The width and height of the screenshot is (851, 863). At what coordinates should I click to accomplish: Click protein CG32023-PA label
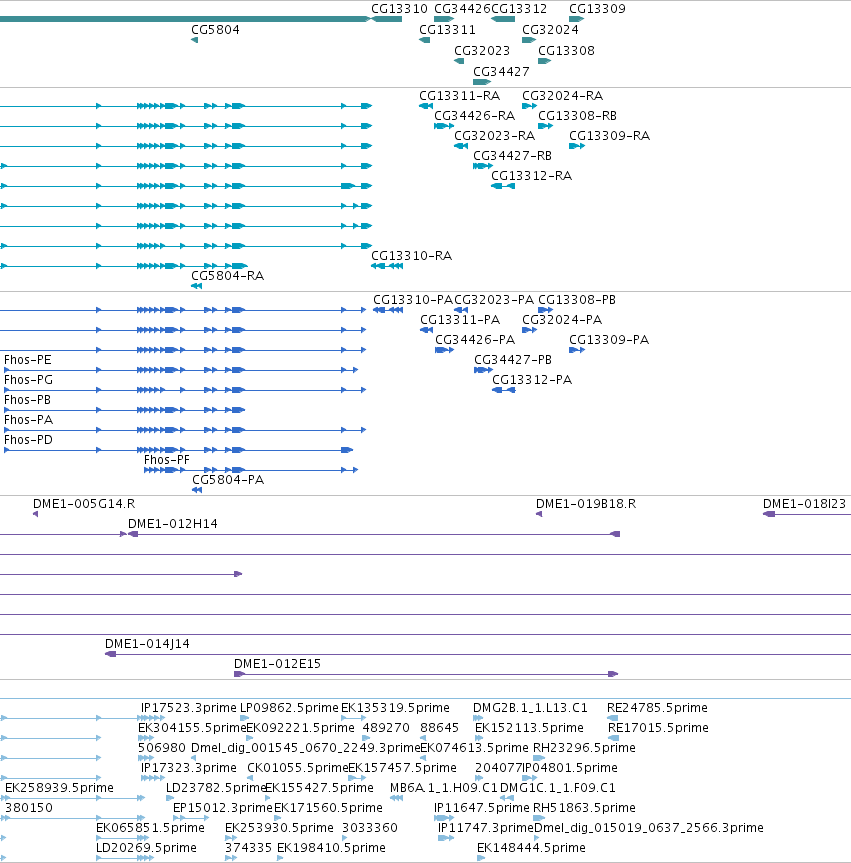(x=494, y=300)
